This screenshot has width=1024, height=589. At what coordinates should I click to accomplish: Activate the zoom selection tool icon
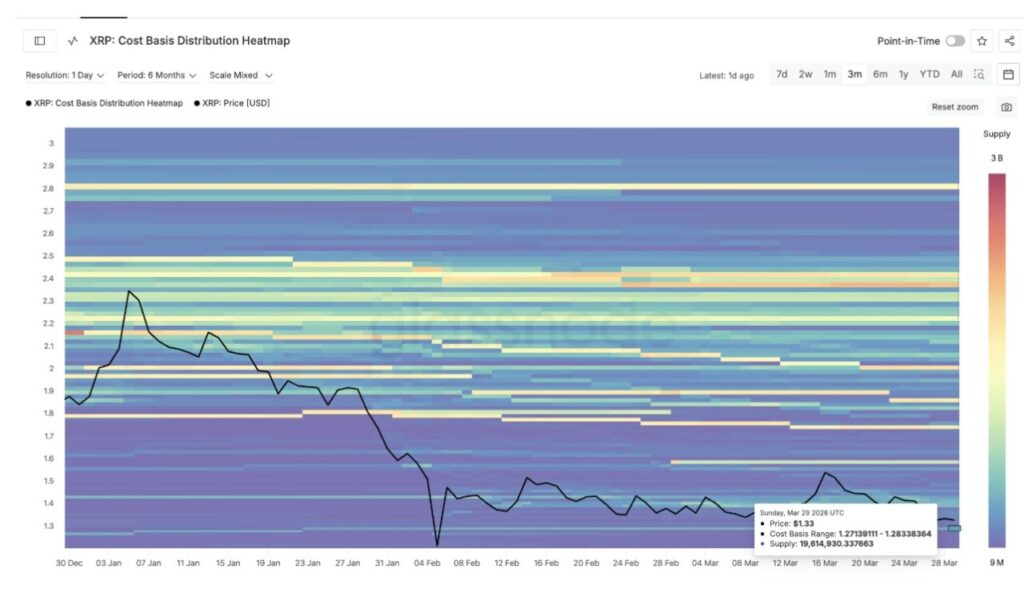[979, 74]
